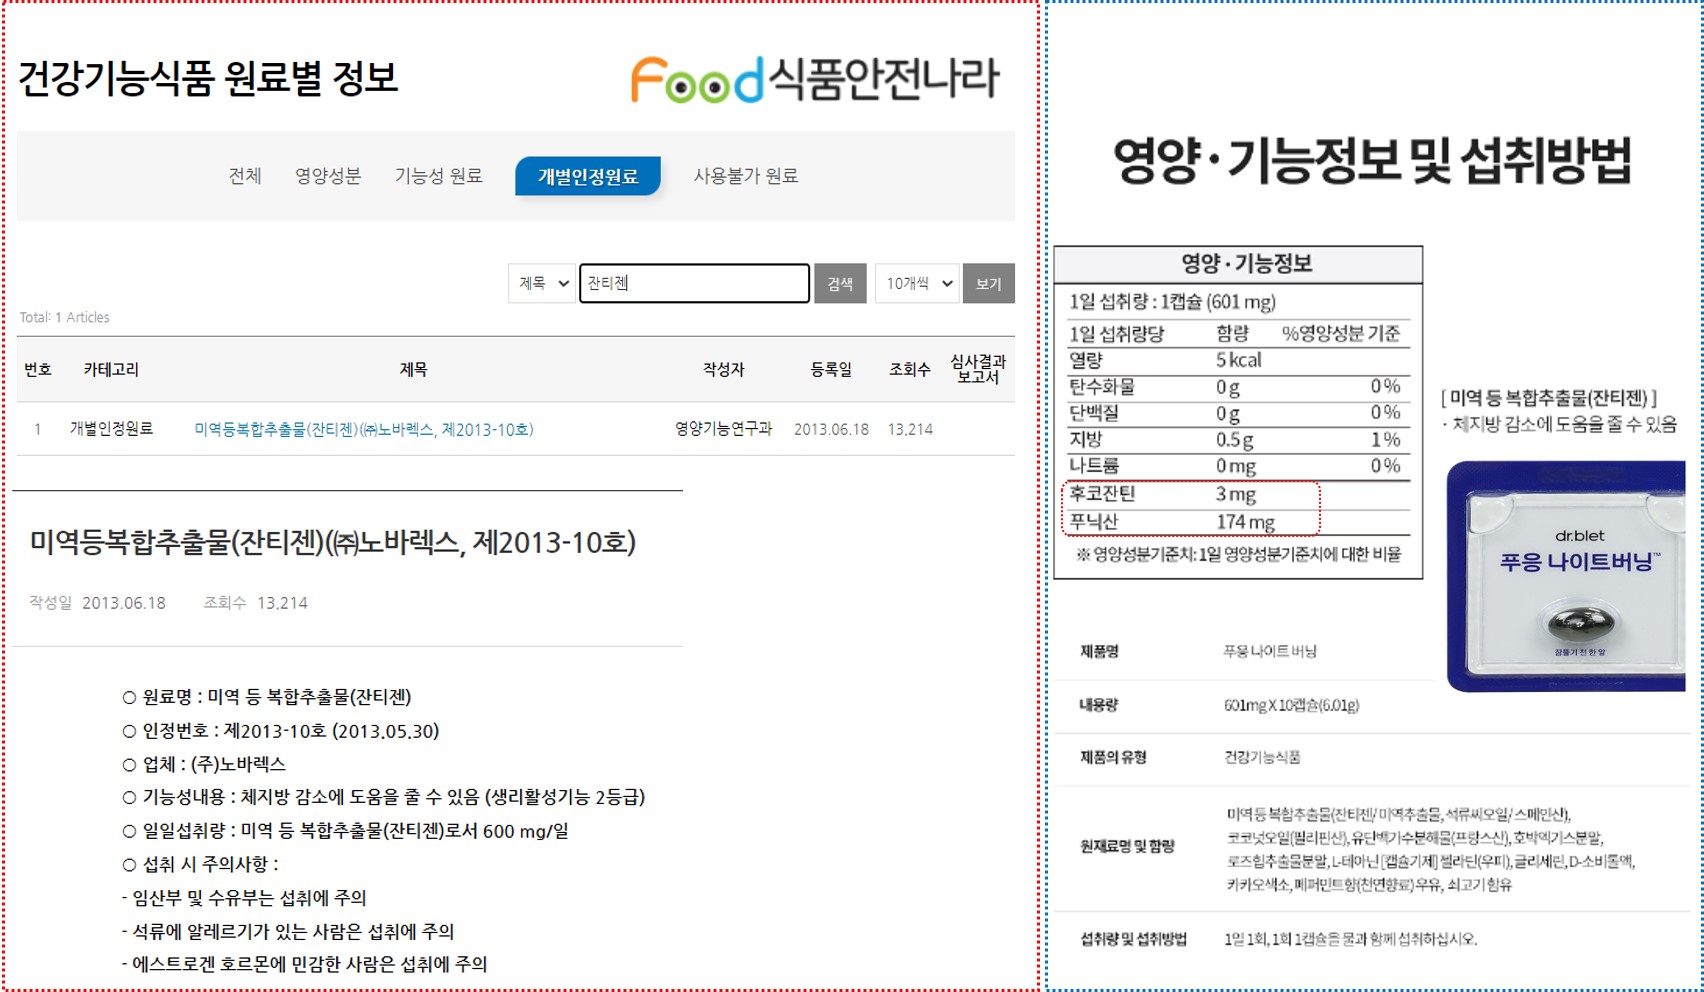Click the 작성자 column header

coord(723,369)
